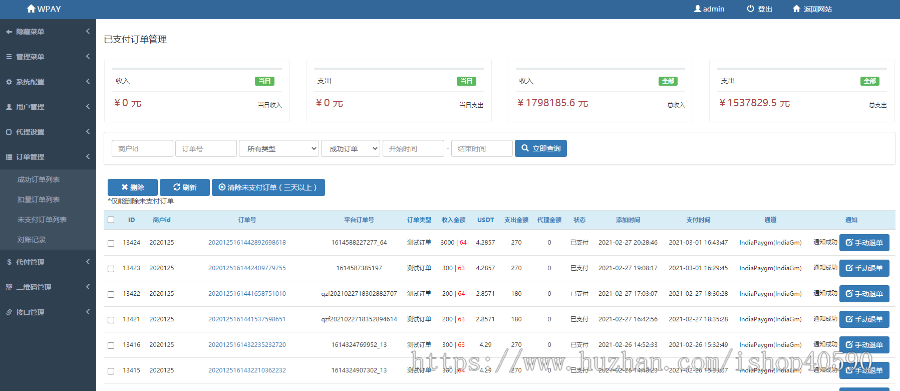
Task: Click 清除未支付订单（三天以上）button
Action: (268, 188)
